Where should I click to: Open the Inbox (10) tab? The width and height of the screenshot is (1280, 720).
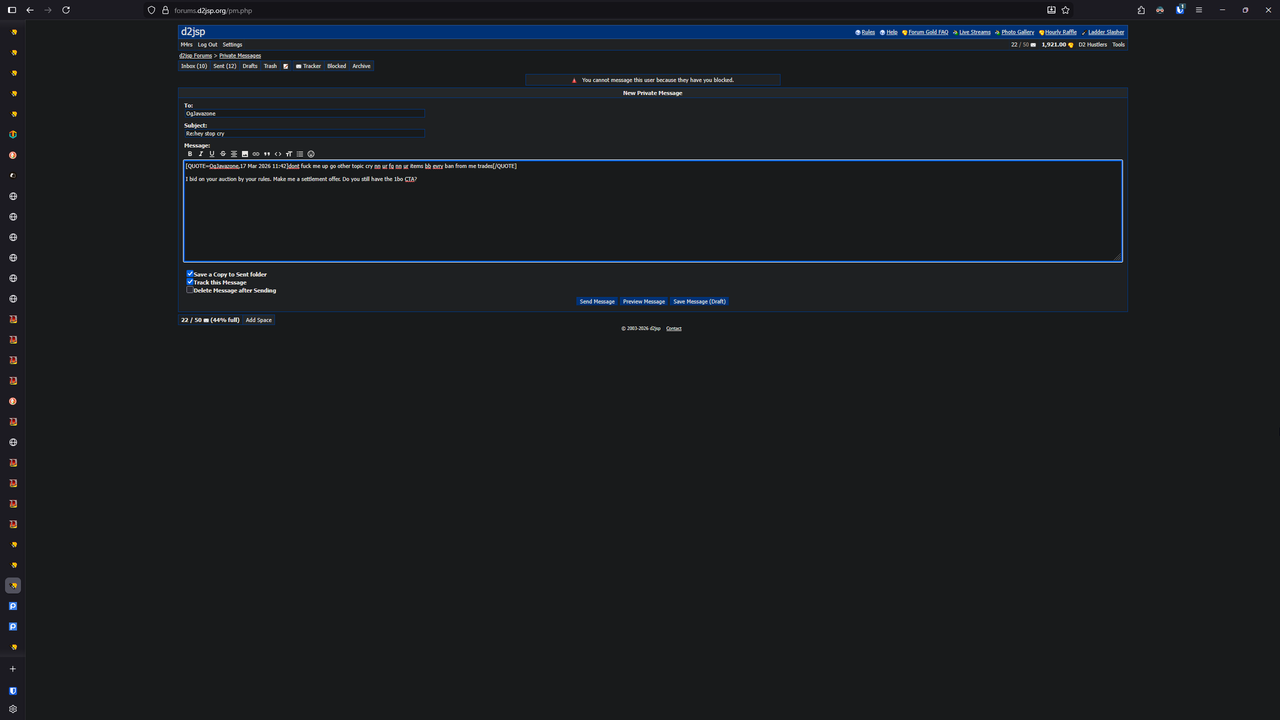point(194,66)
